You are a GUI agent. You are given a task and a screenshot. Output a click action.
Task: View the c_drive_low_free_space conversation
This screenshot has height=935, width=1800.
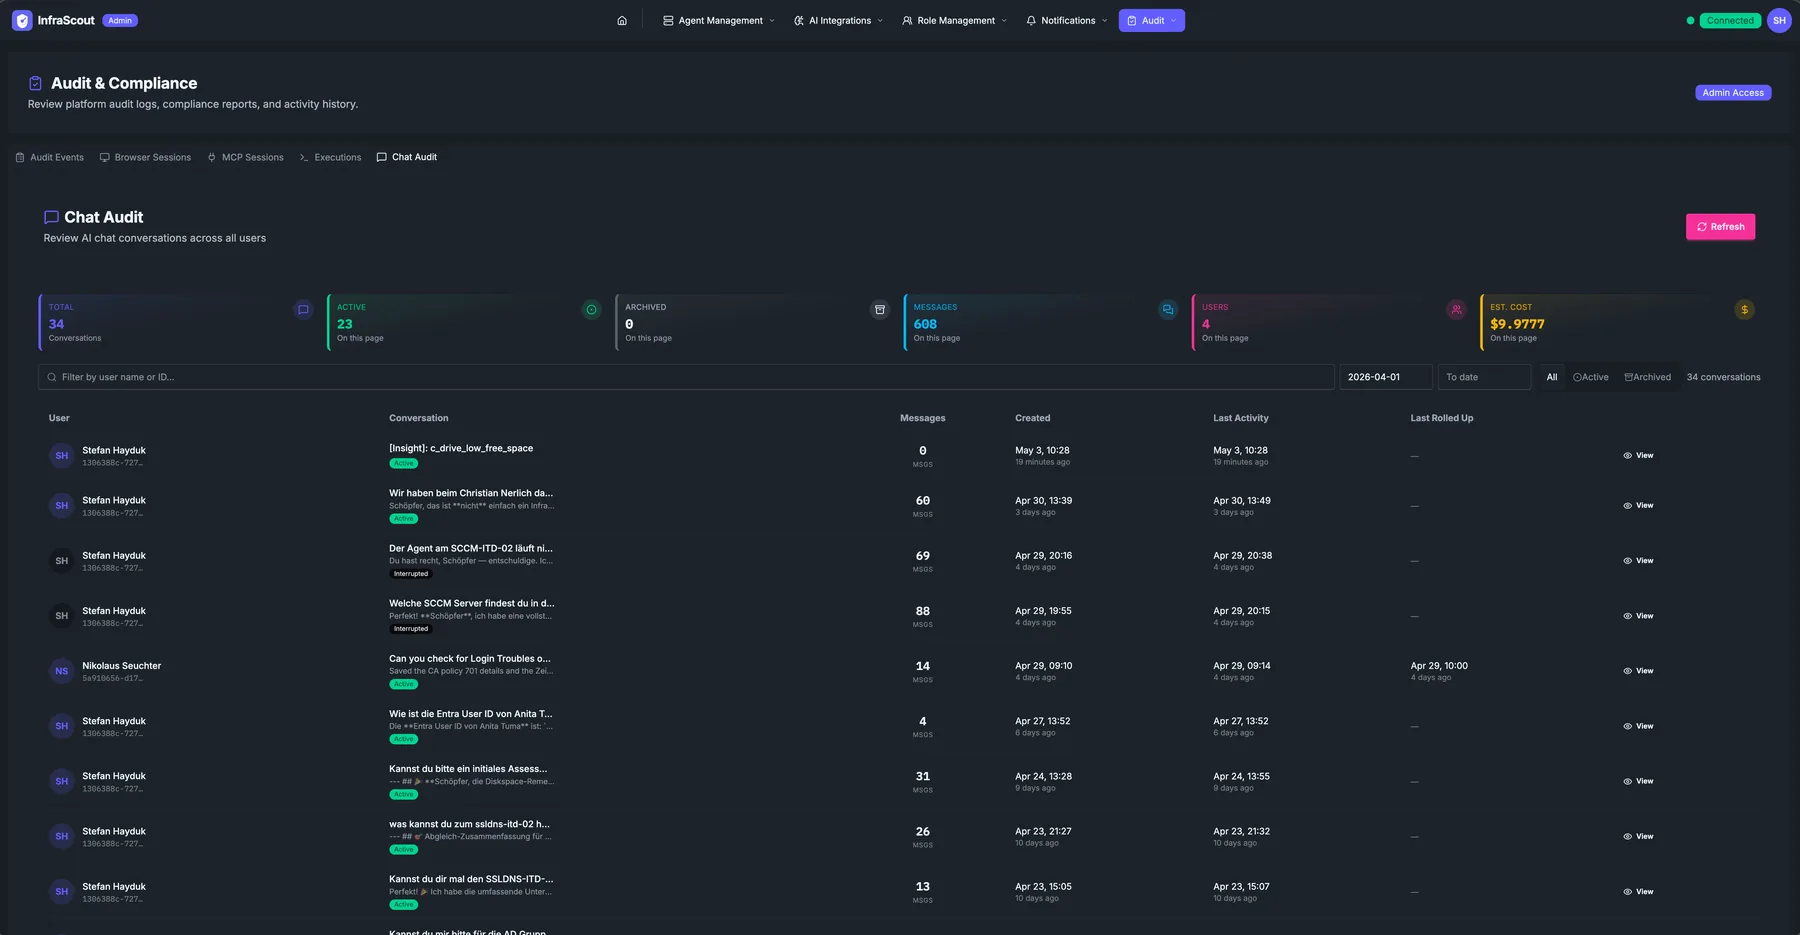1638,456
